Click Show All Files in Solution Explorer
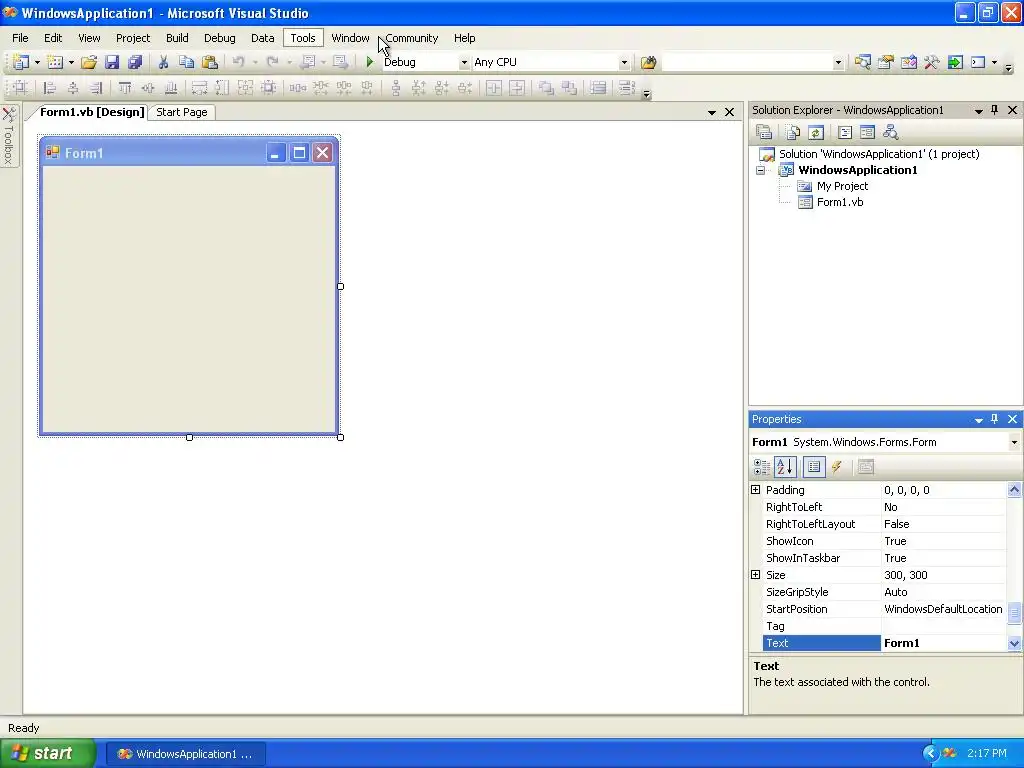The image size is (1024, 768). coord(793,133)
